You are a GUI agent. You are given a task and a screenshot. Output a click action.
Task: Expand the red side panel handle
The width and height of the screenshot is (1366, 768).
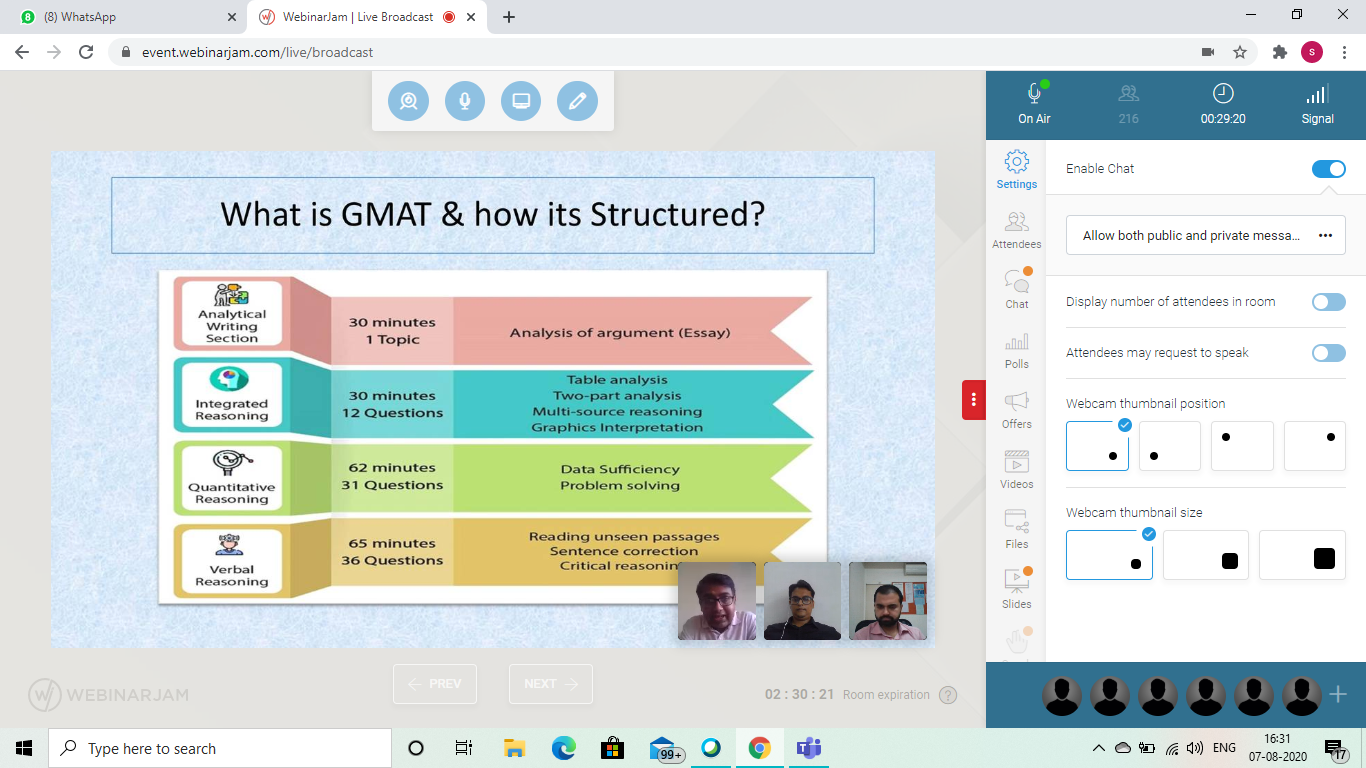point(973,400)
